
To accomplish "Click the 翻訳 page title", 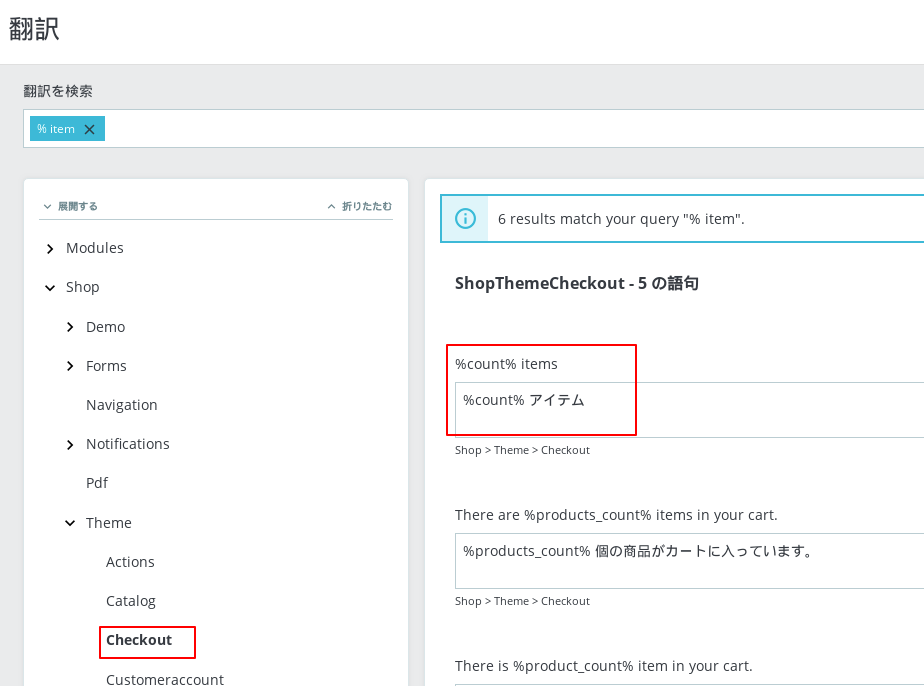I will tap(34, 29).
